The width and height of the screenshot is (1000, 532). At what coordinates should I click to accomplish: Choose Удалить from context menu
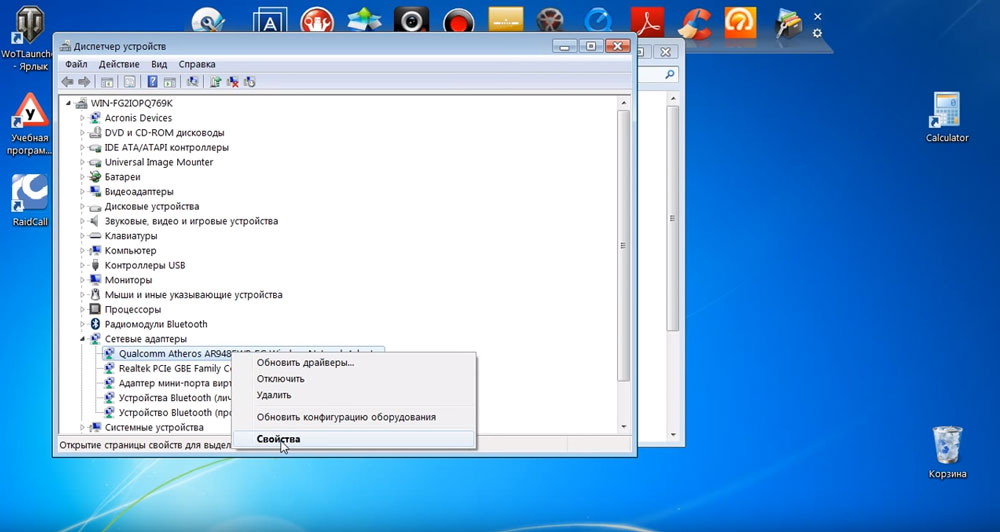pyautogui.click(x=353, y=395)
